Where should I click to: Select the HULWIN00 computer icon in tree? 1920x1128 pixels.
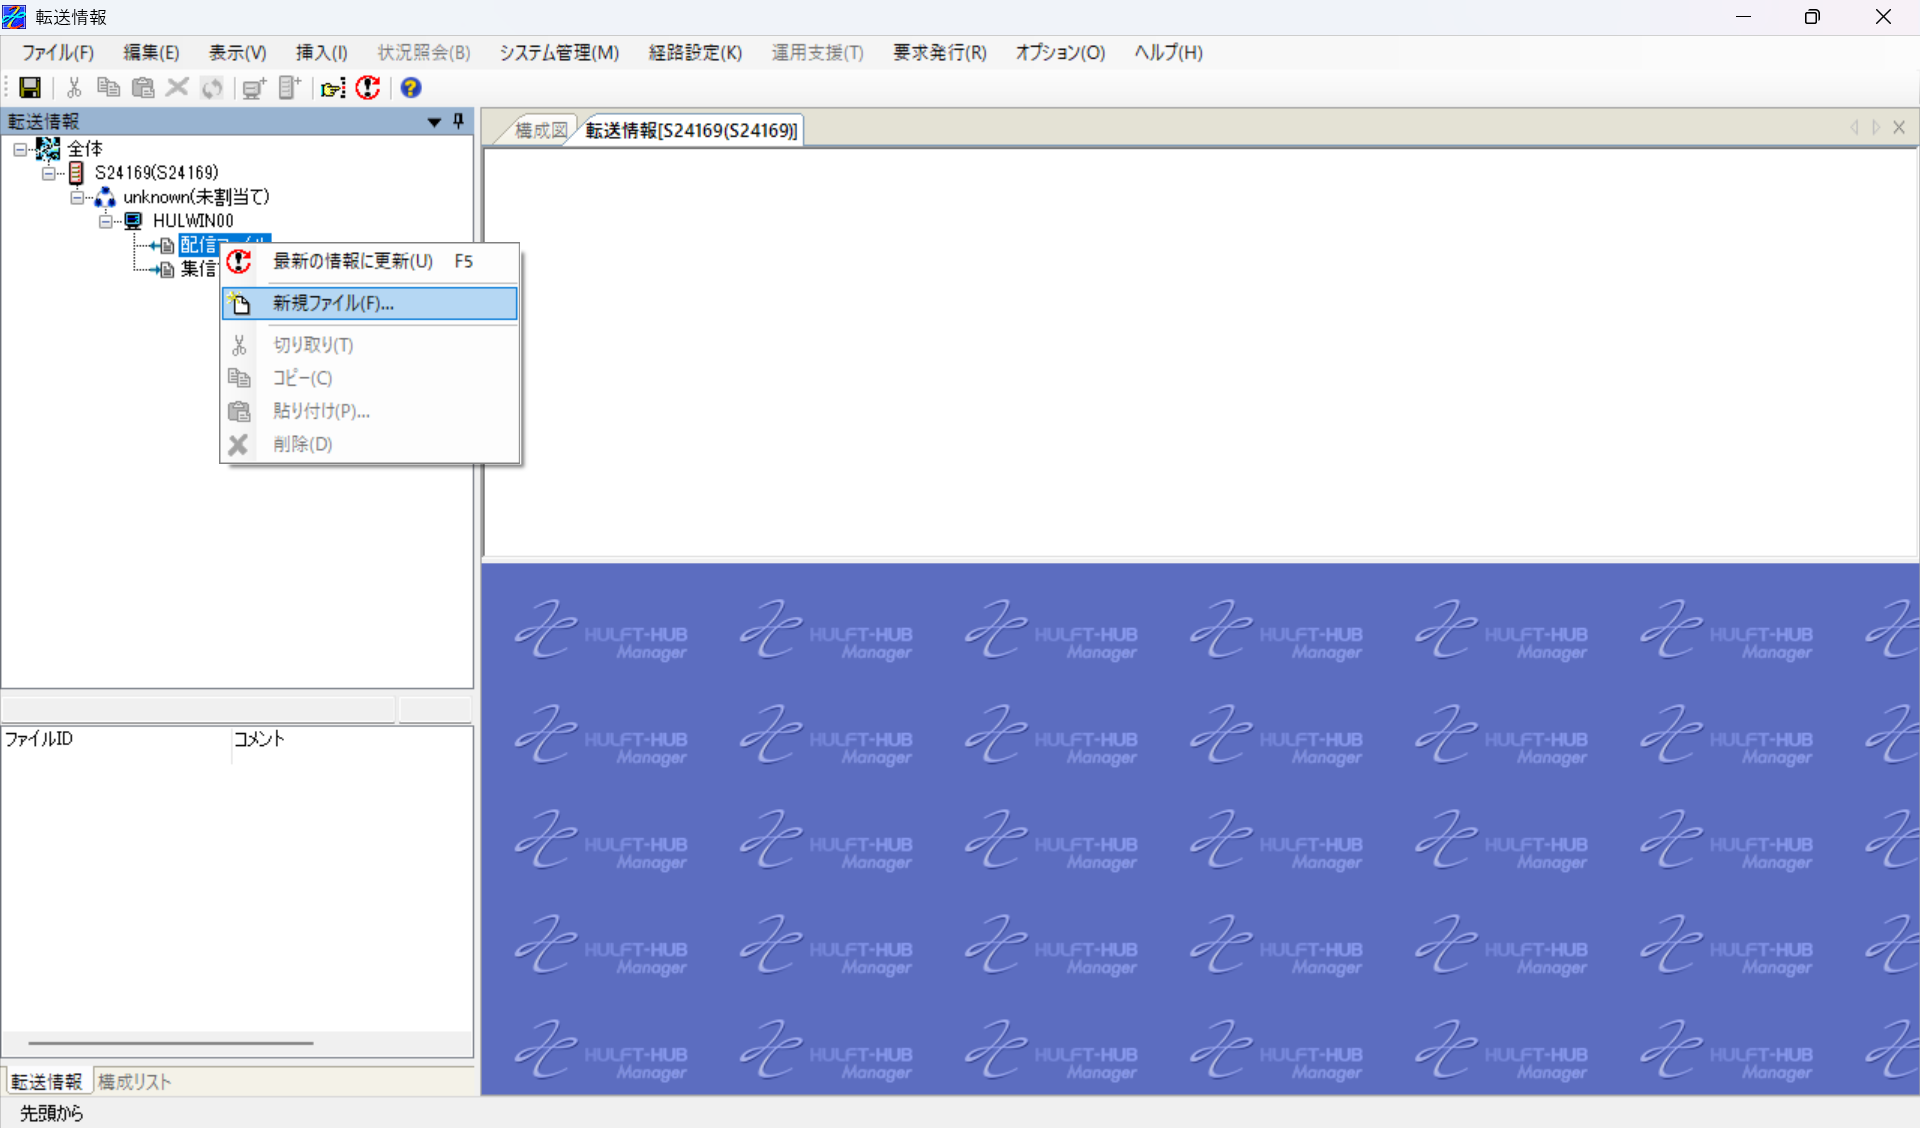[133, 221]
